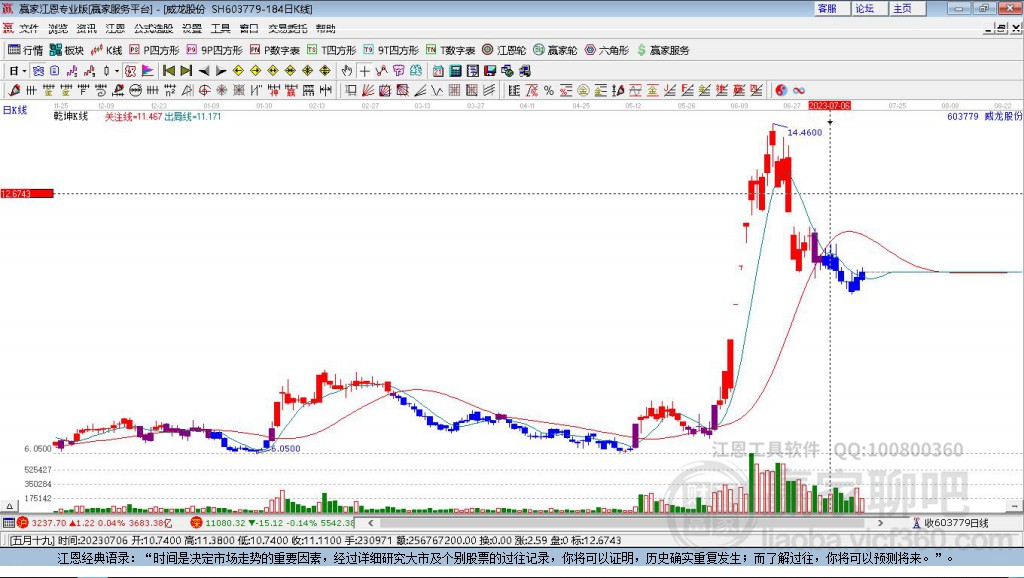Image resolution: width=1024 pixels, height=578 pixels.
Task: Open the 江恩轮 Gann wheel tool
Action: pos(504,50)
